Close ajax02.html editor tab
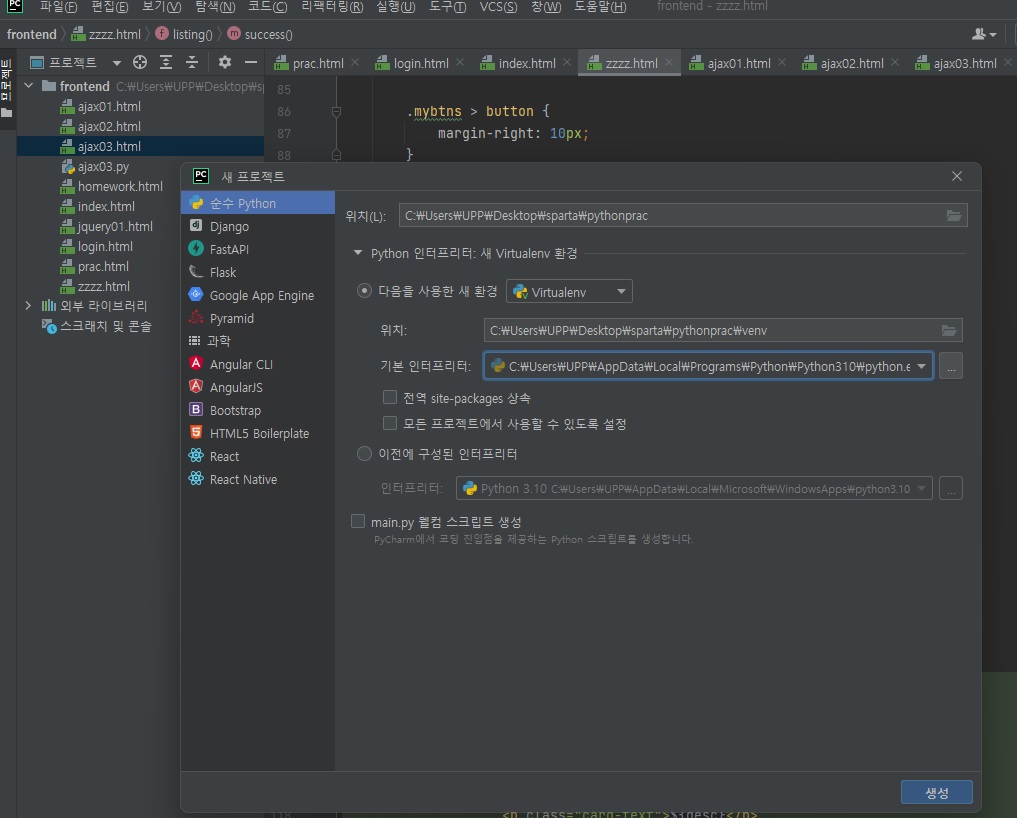 point(895,62)
